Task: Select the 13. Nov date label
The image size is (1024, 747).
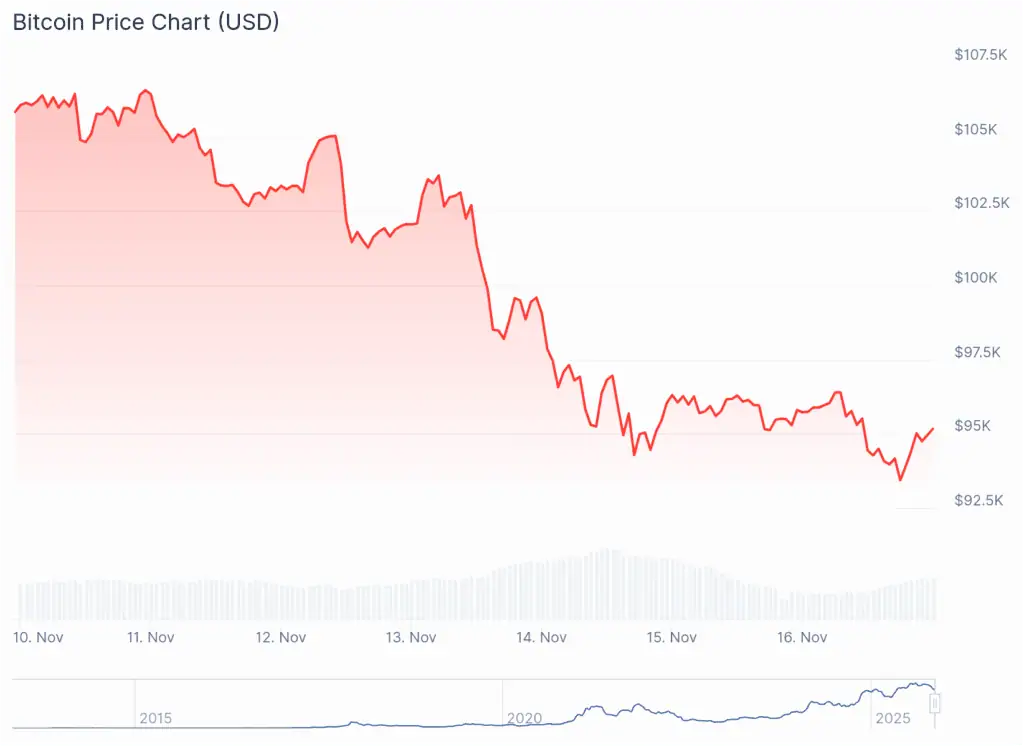Action: pos(411,637)
